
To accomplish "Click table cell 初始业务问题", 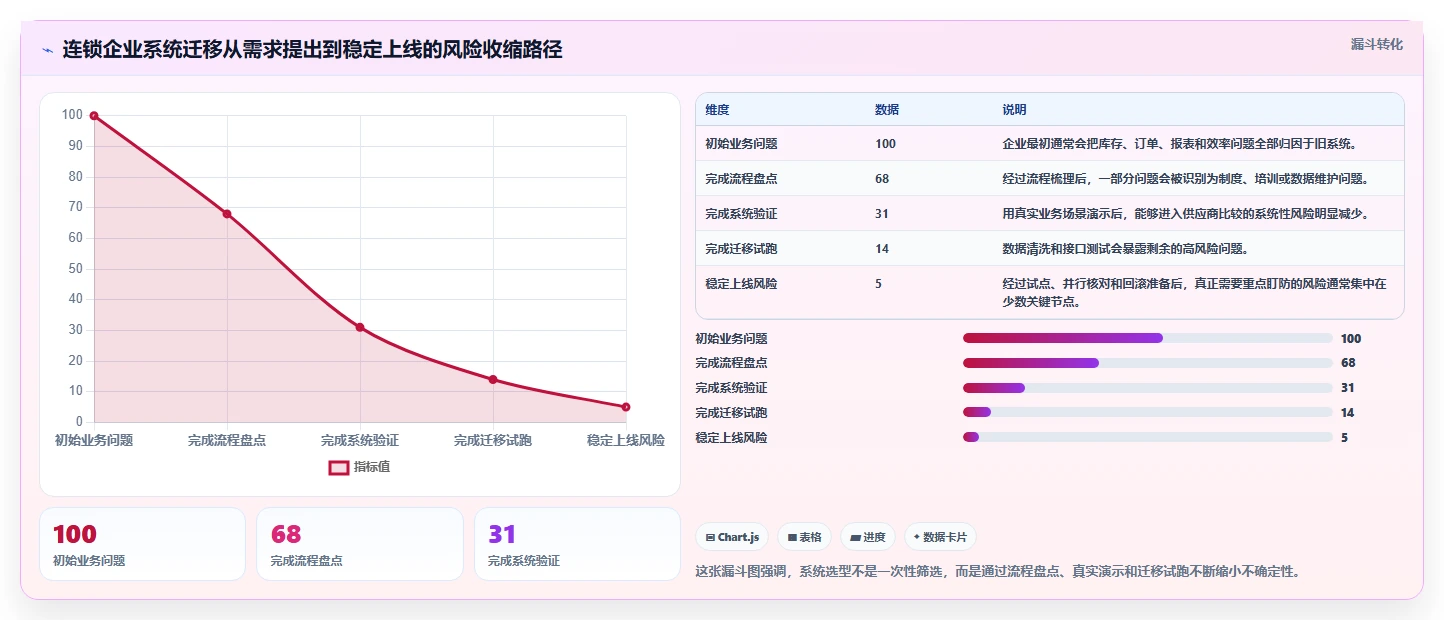I will pyautogui.click(x=741, y=144).
